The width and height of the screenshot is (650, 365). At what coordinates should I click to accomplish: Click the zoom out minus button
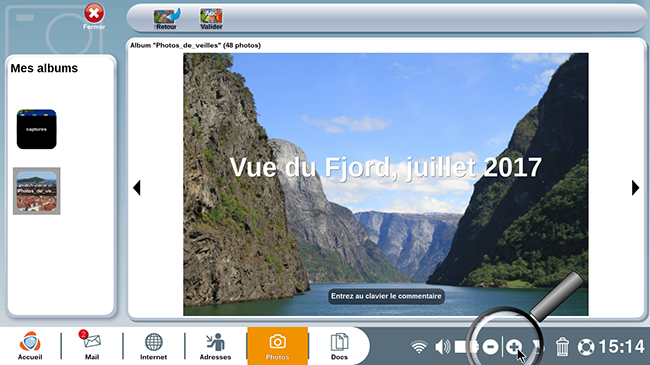pyautogui.click(x=490, y=347)
